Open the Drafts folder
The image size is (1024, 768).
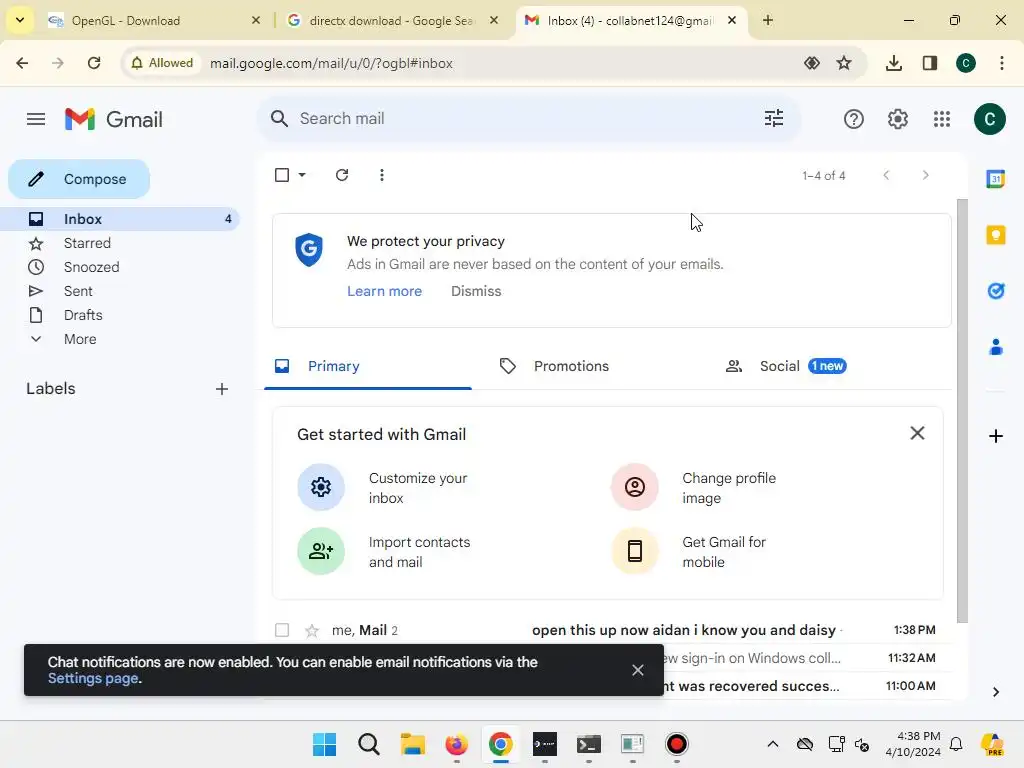point(120,315)
